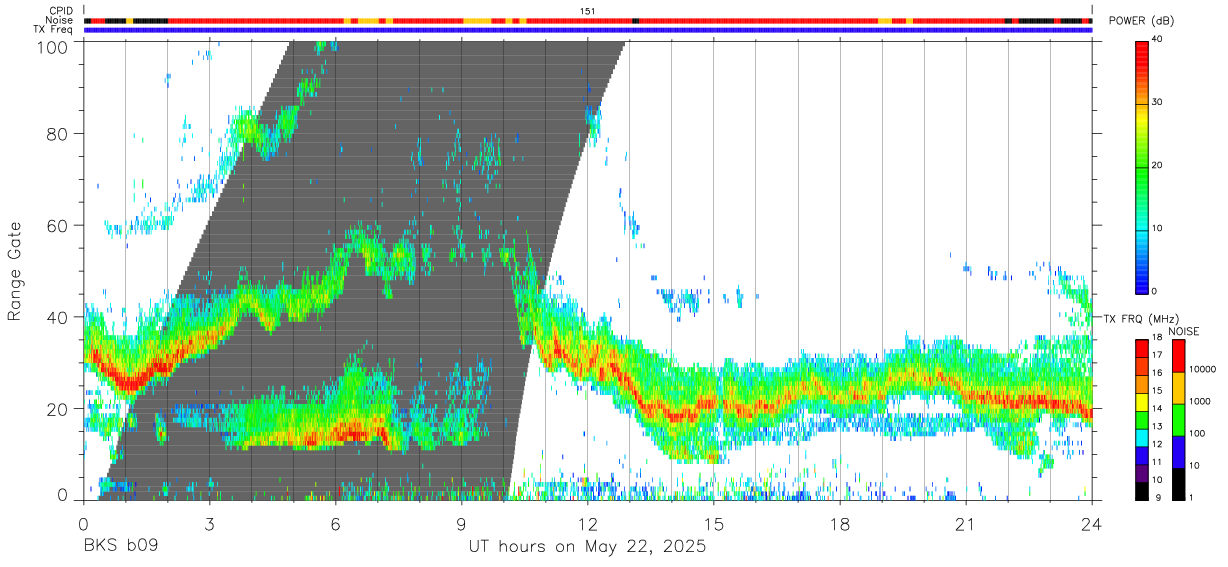
Task: Click the 100 label on the NOISE legend
Action: (1197, 433)
